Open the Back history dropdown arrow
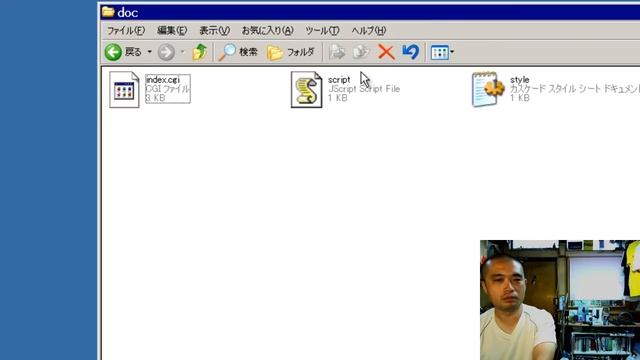Screen dimensions: 640x360 (x=149, y=52)
